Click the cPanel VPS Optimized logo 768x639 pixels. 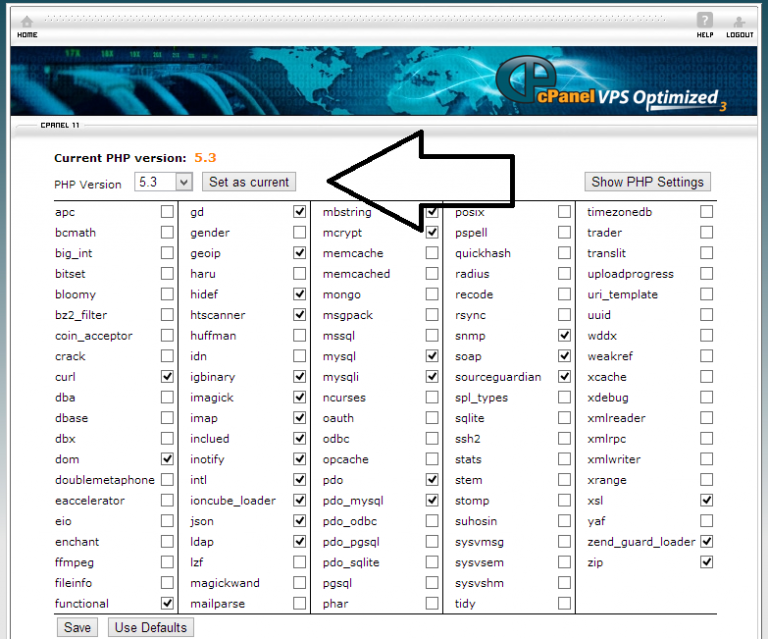pyautogui.click(x=612, y=94)
